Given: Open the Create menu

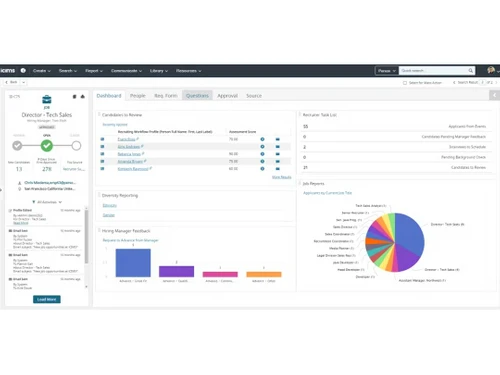Looking at the screenshot, I should pyautogui.click(x=42, y=71).
